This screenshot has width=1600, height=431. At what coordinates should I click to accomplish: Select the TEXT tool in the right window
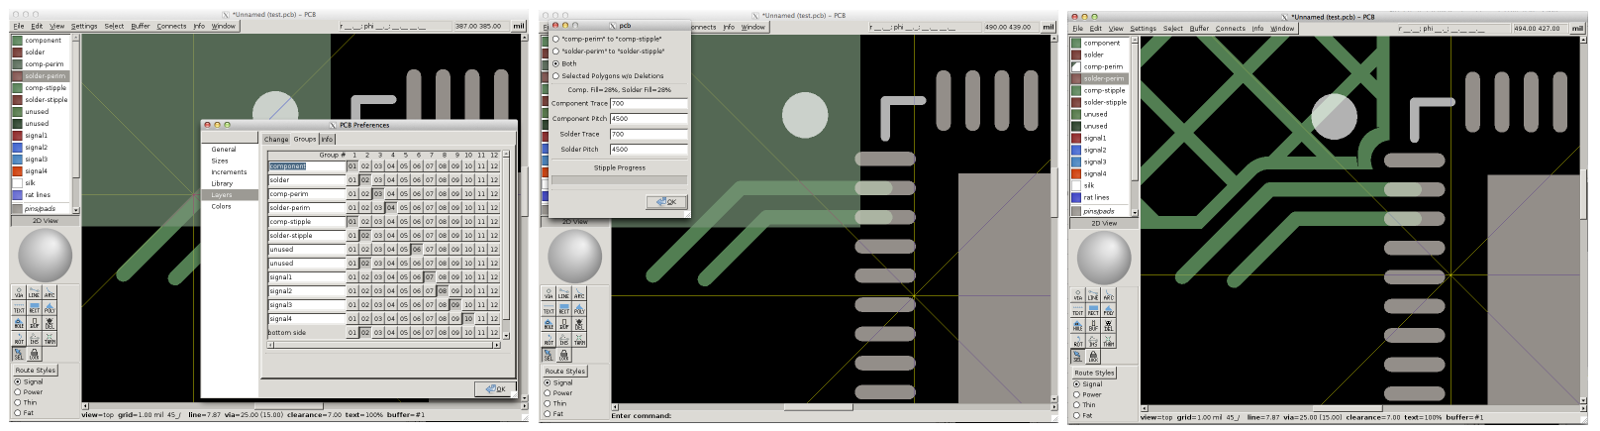[1078, 311]
